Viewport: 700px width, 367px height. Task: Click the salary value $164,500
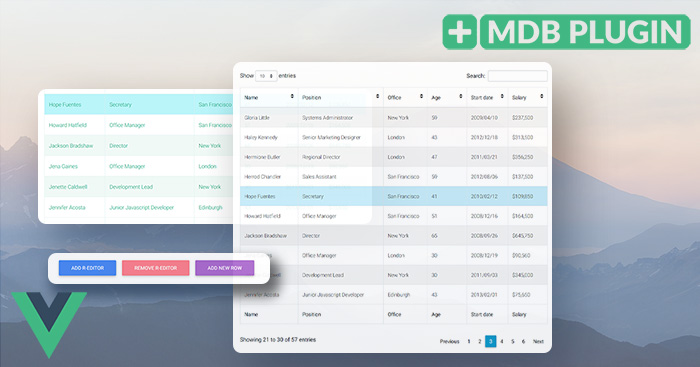(x=523, y=216)
